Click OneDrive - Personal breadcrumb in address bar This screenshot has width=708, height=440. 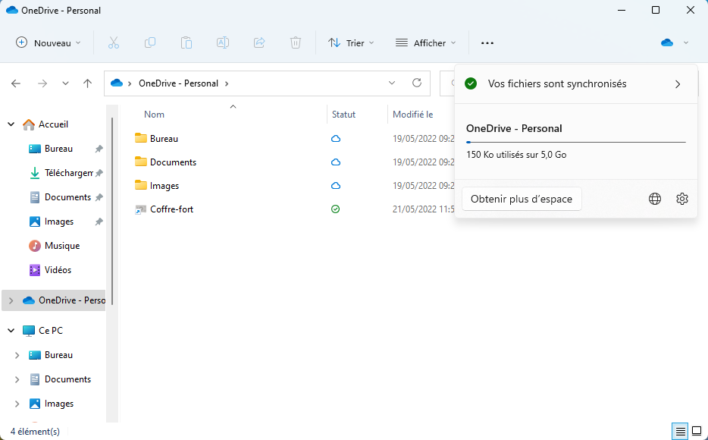(x=178, y=84)
